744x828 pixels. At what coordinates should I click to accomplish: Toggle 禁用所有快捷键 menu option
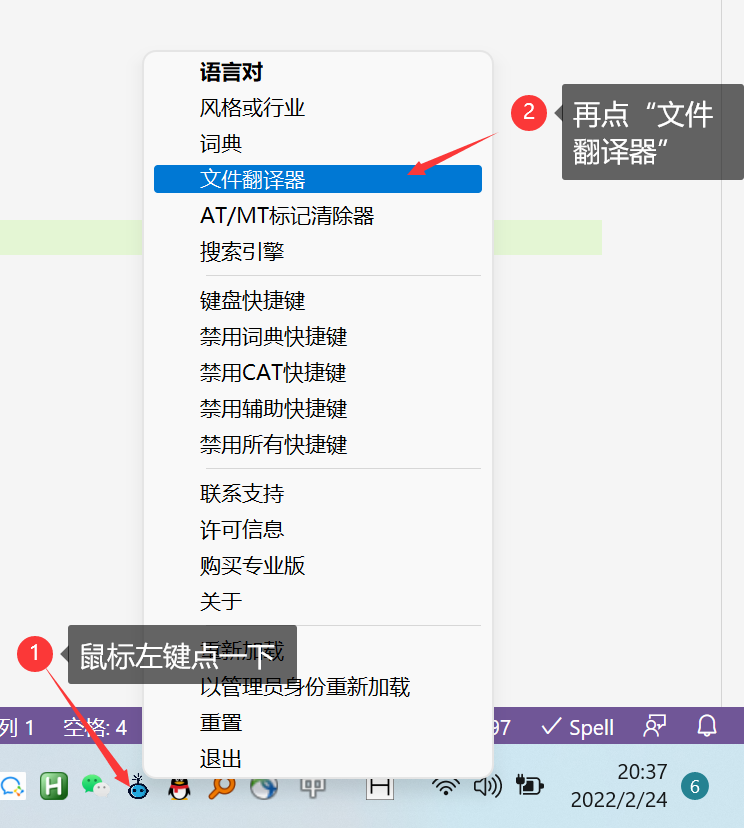[273, 445]
